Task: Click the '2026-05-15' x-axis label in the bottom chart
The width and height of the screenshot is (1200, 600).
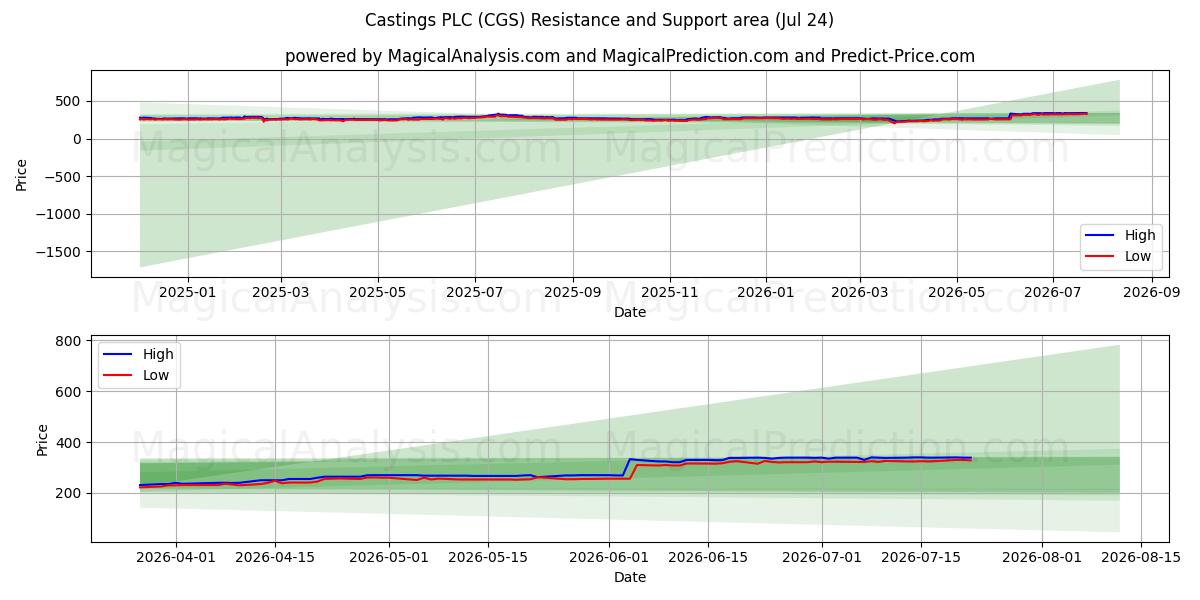Action: point(488,558)
